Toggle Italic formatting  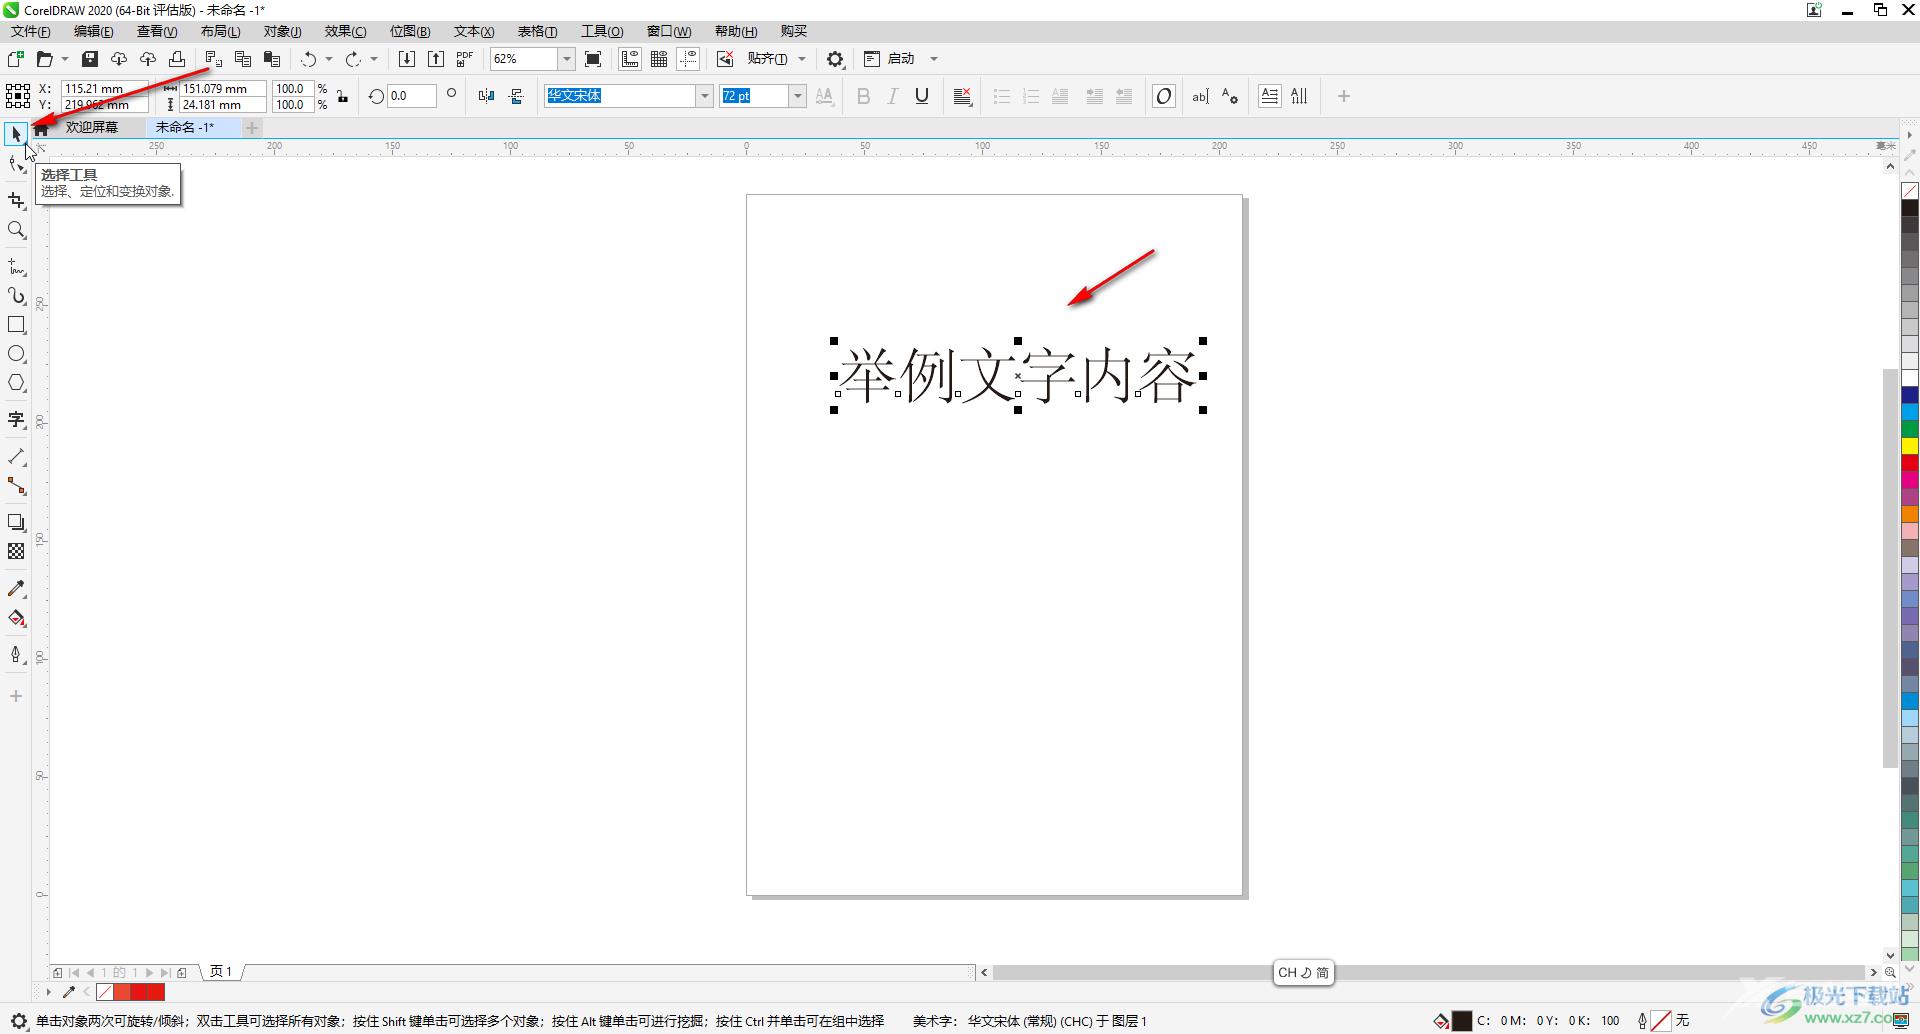(893, 96)
